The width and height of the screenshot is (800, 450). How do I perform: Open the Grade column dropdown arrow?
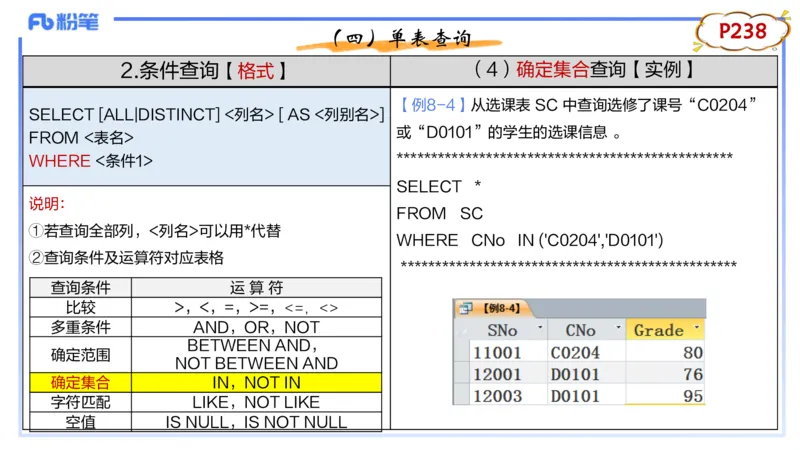click(x=697, y=328)
